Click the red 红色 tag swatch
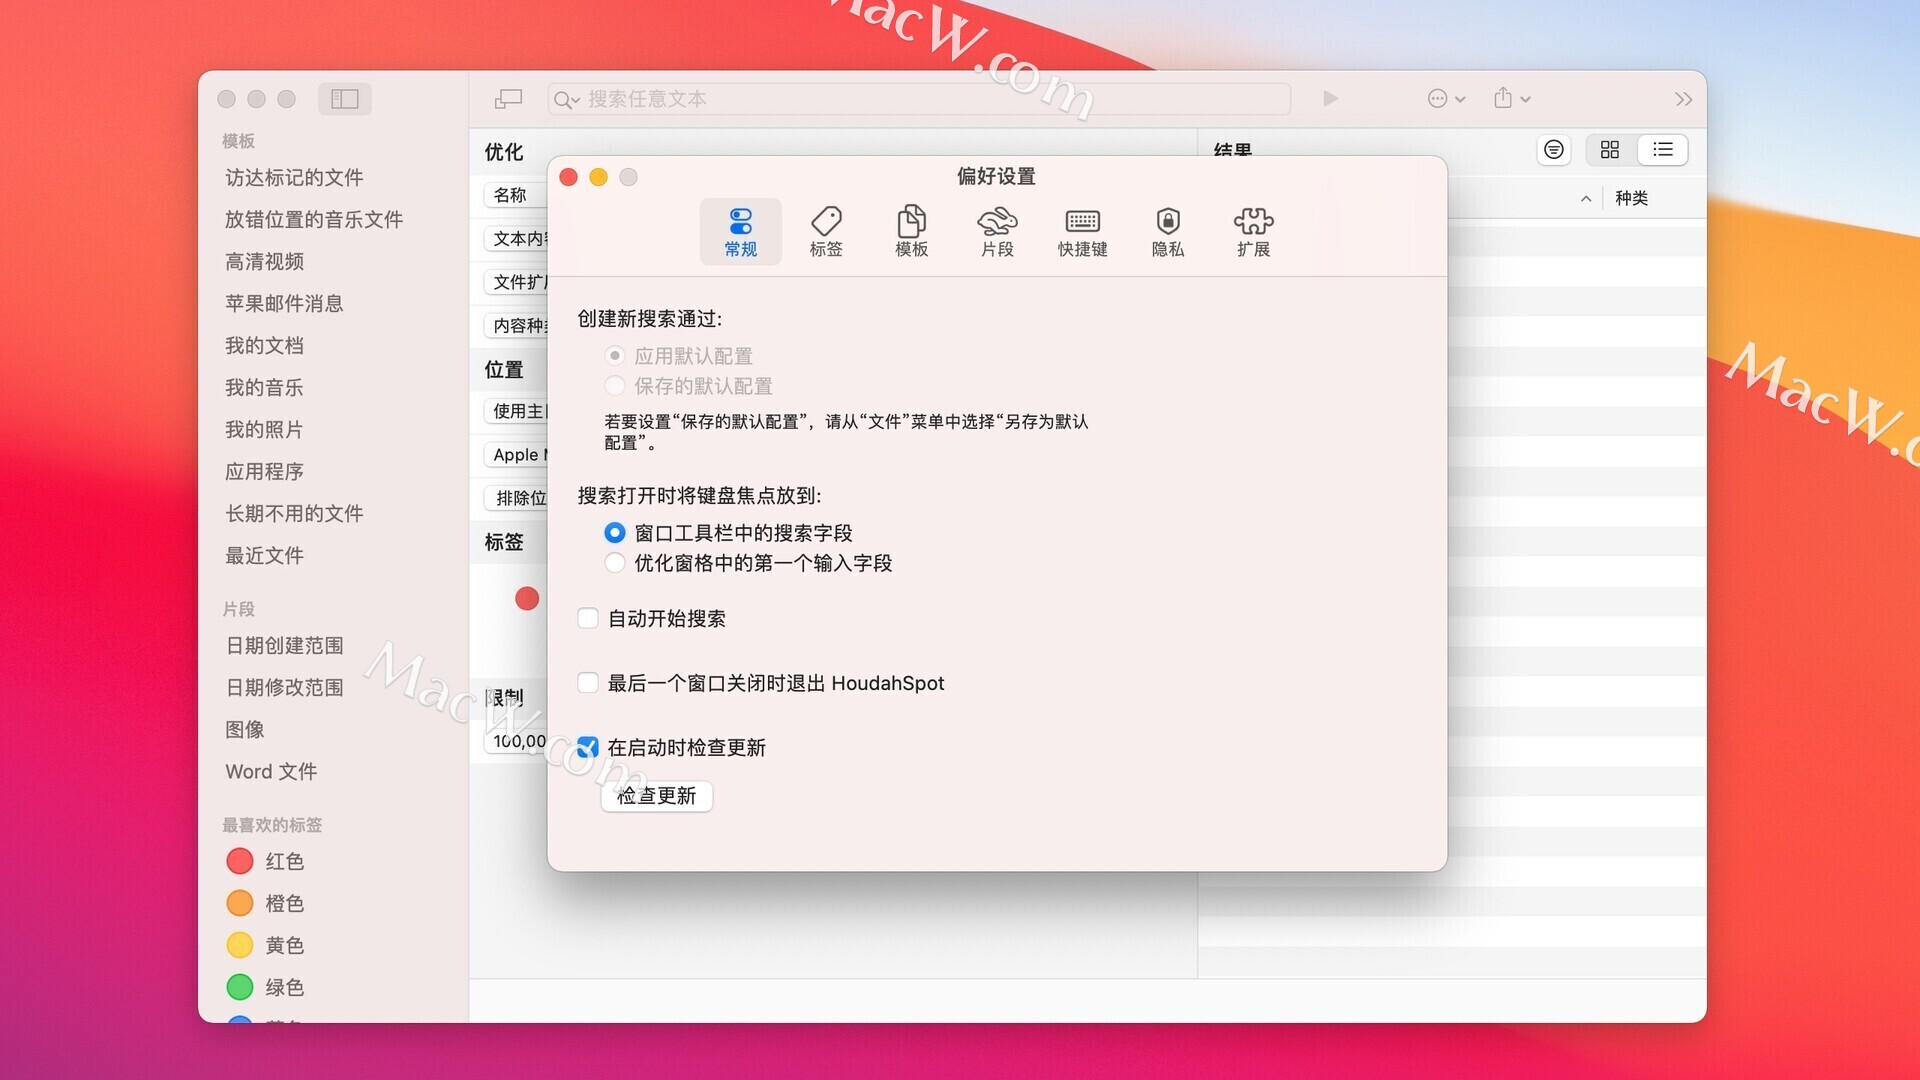 tap(240, 861)
